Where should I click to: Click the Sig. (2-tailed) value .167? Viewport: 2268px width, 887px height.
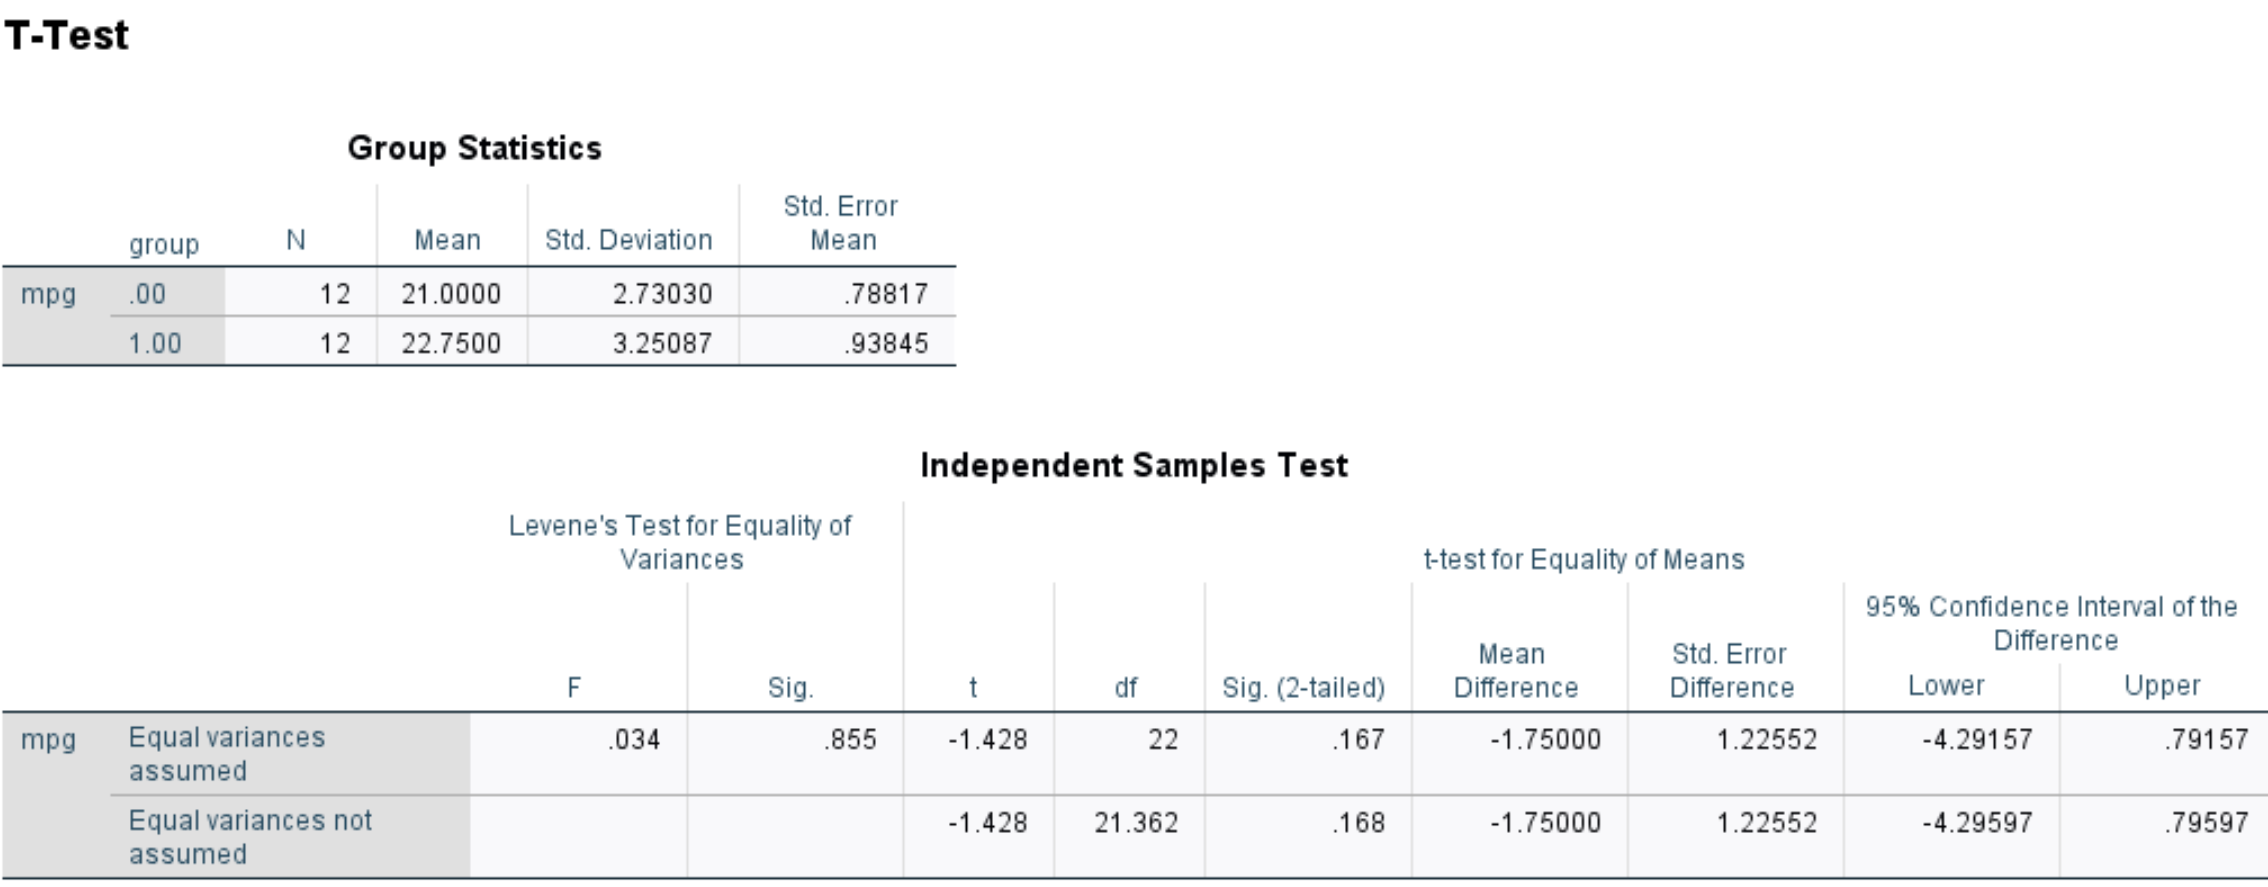point(1358,740)
